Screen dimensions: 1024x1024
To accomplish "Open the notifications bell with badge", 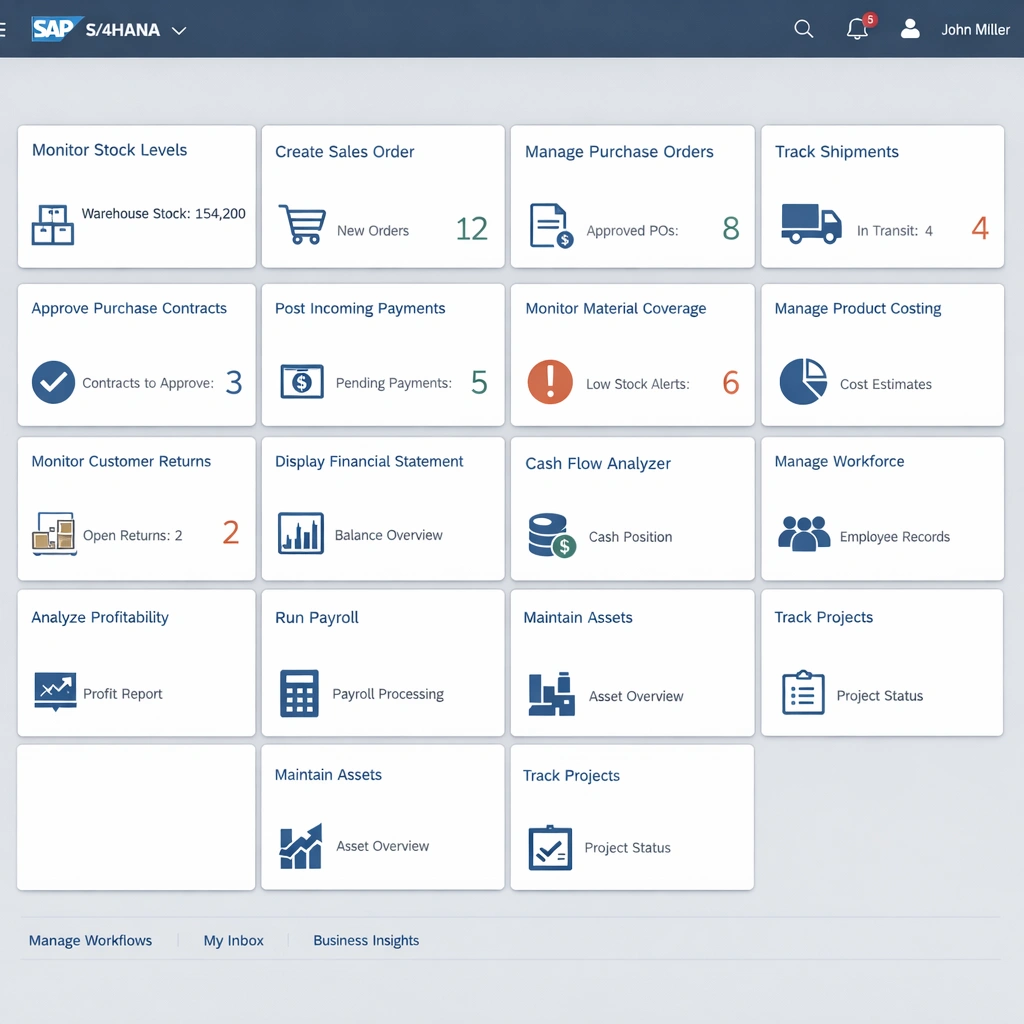I will pos(857,29).
